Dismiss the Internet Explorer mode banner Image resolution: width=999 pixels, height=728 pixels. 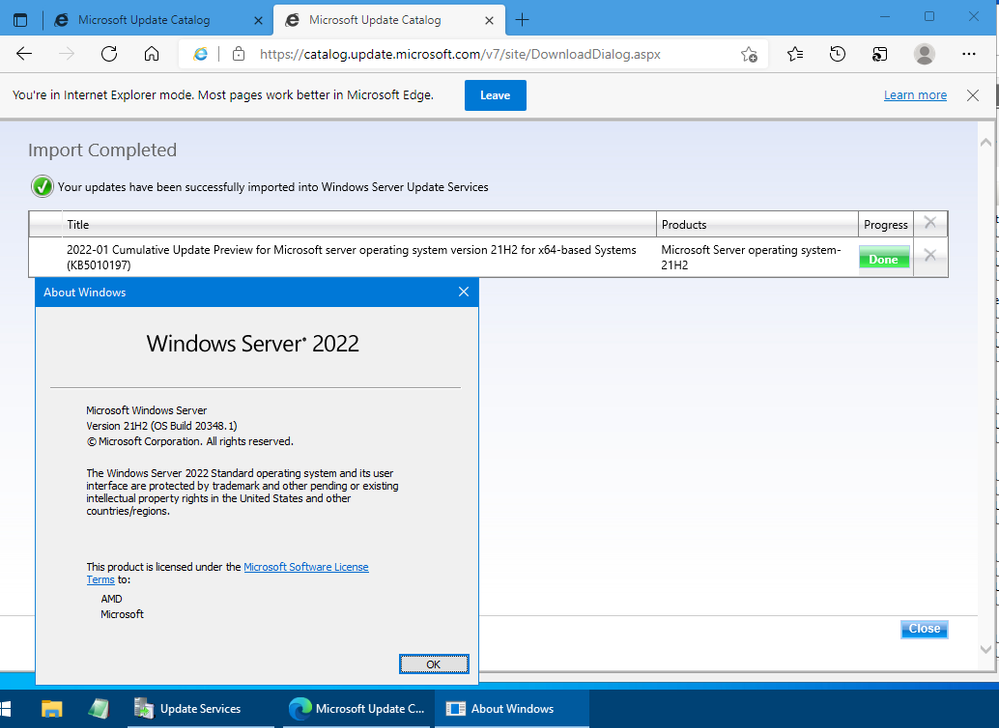point(972,96)
